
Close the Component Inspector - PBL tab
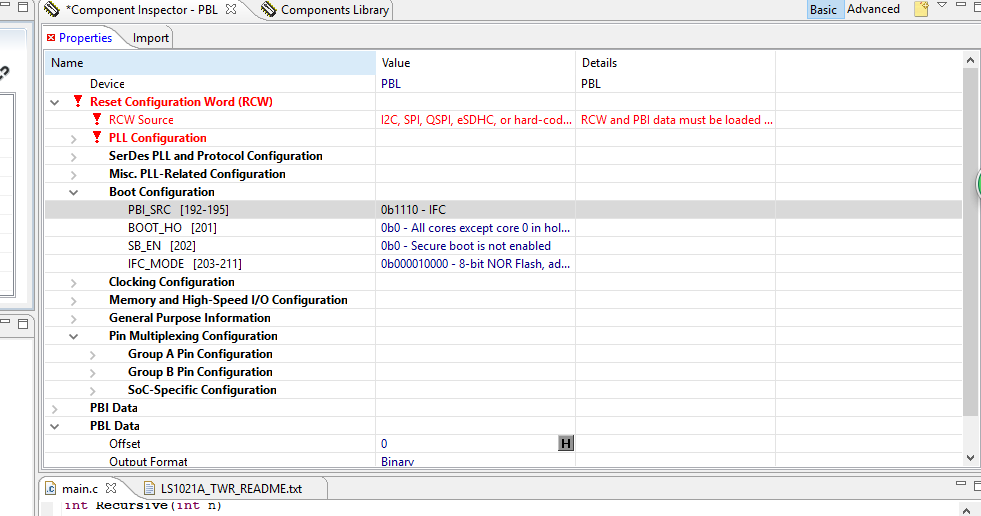[x=231, y=9]
